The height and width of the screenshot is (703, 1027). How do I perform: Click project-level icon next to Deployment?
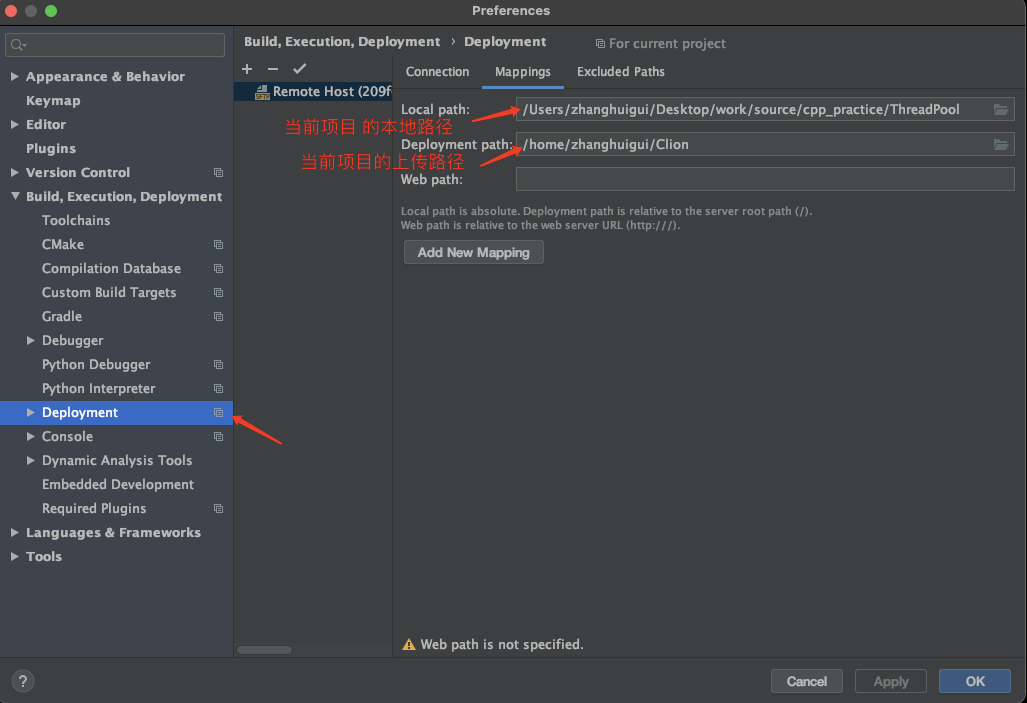point(218,413)
